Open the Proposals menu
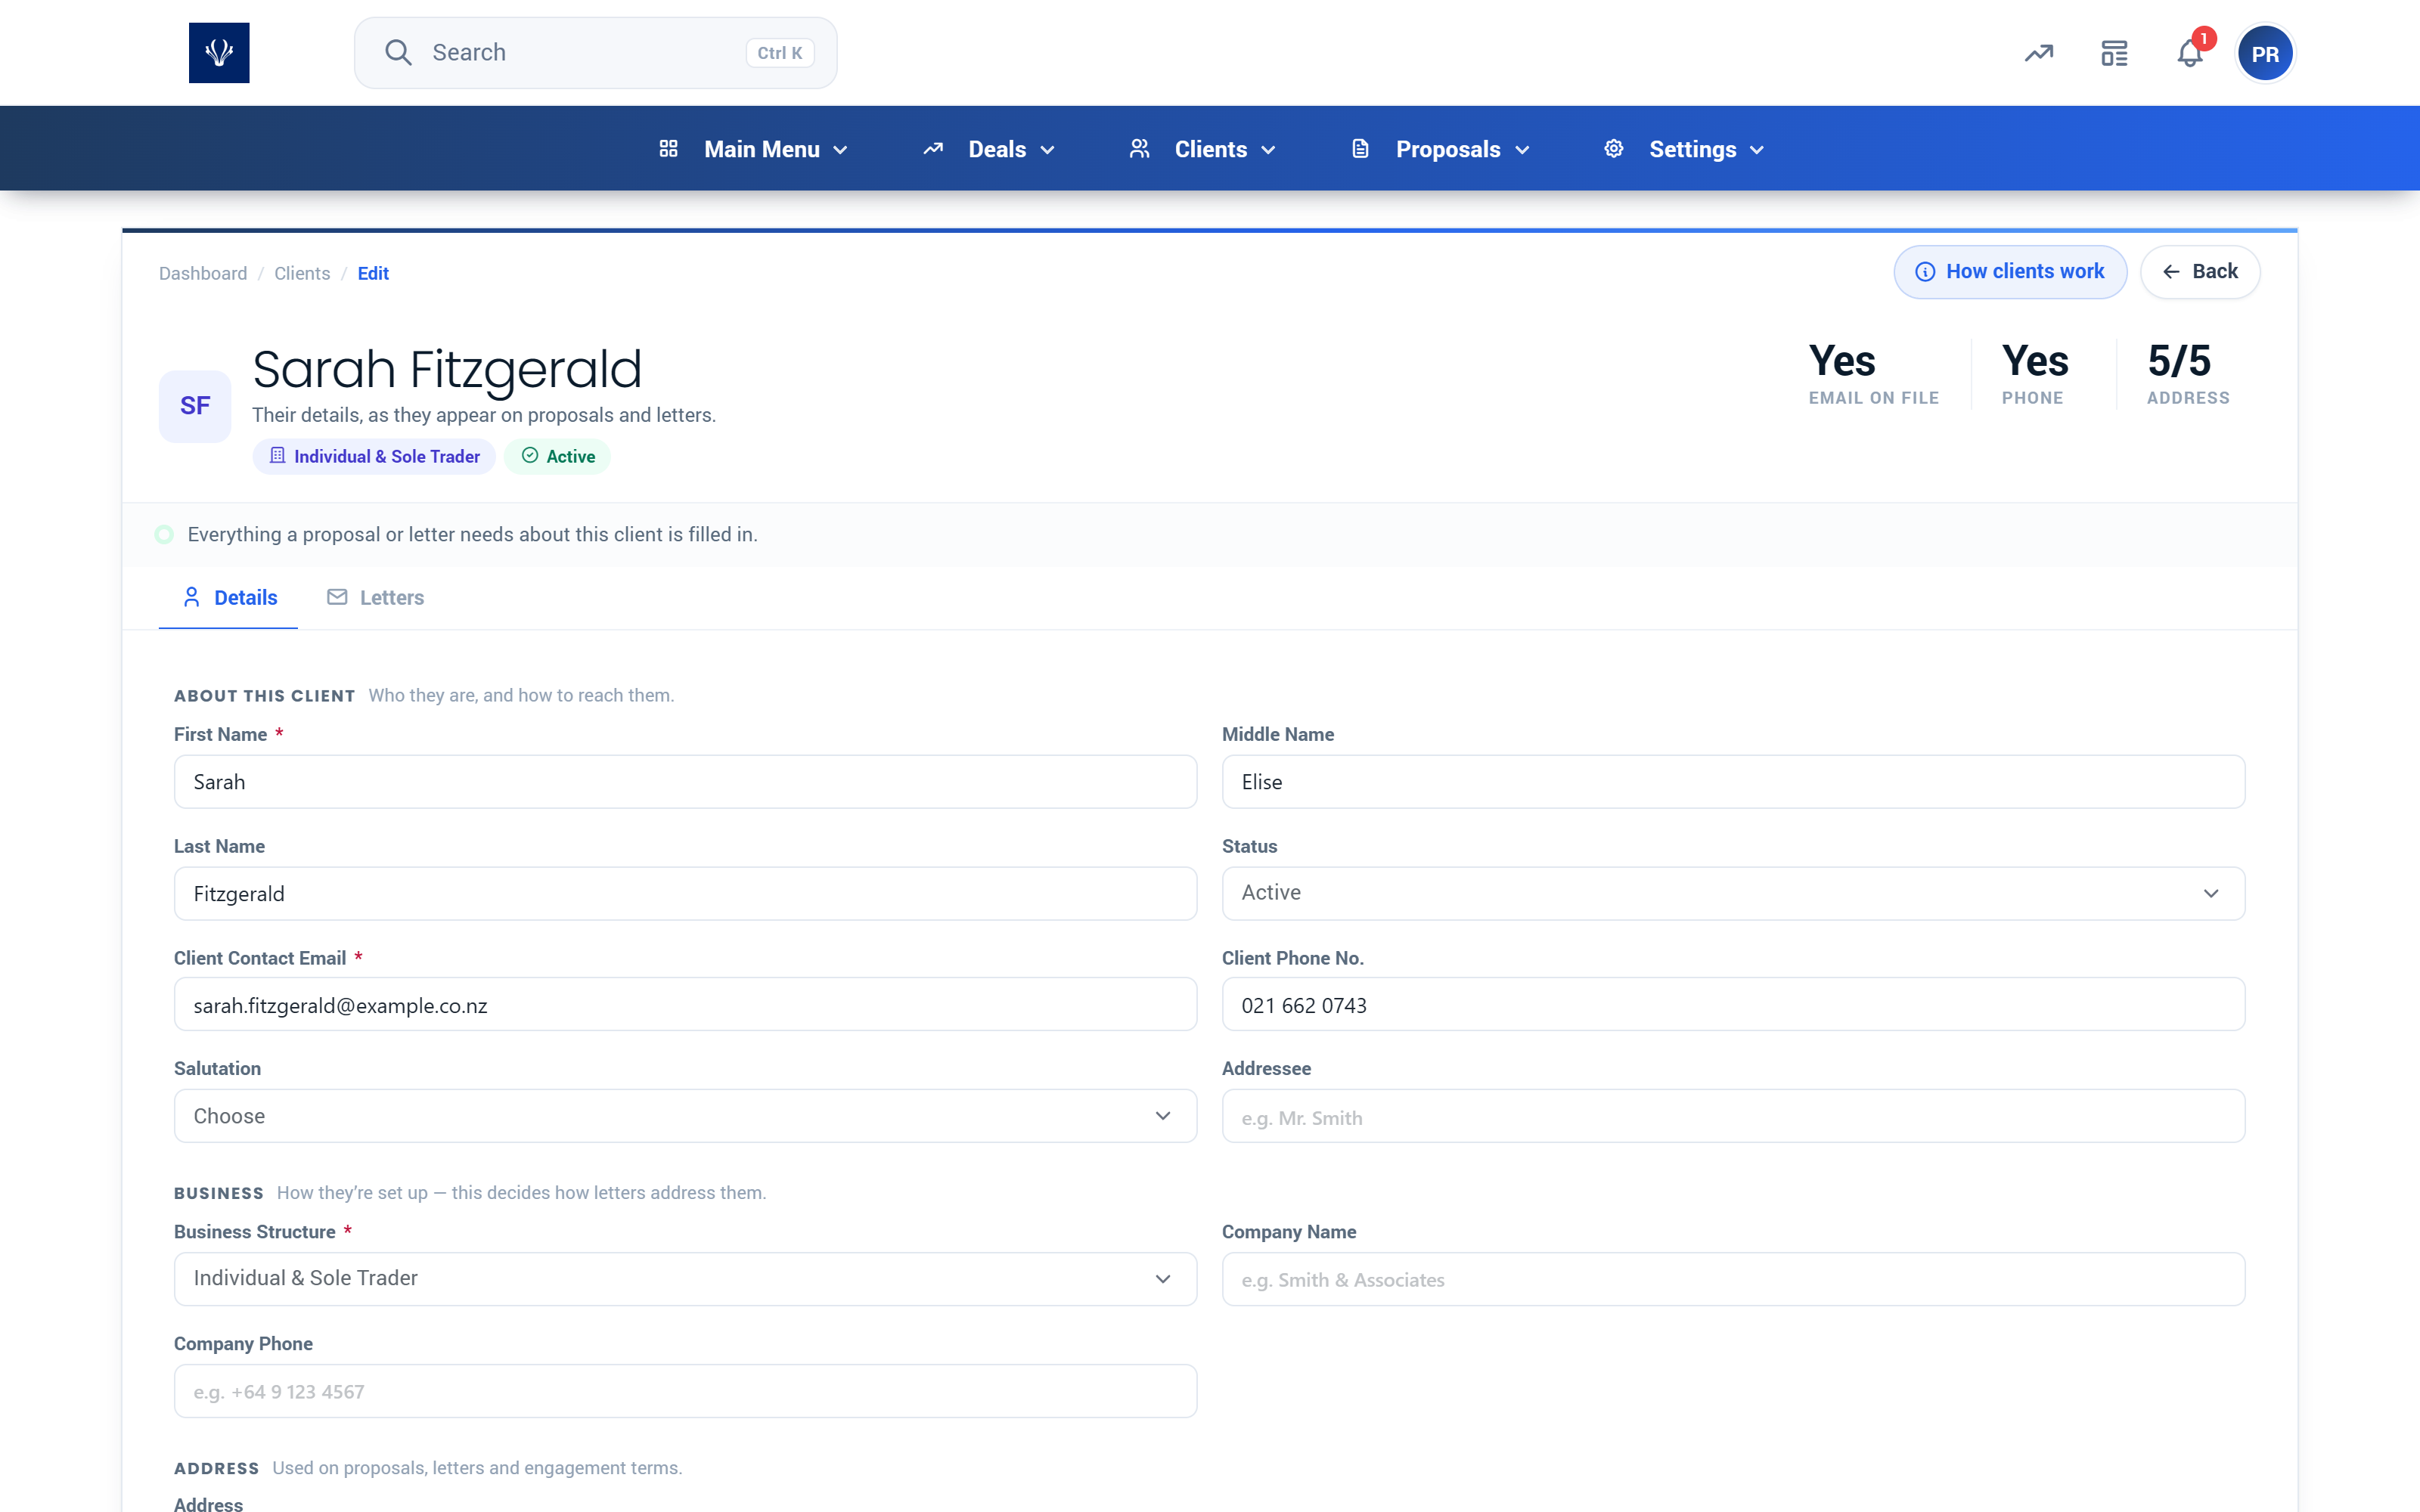This screenshot has height=1512, width=2420. 1440,149
